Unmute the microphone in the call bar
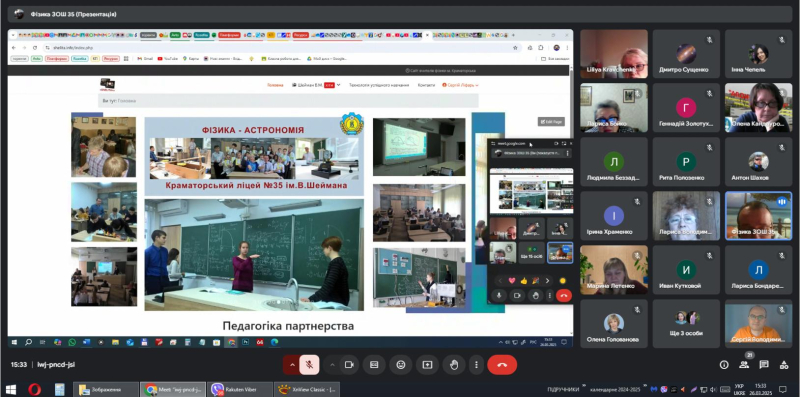Screen dimensions: 800x397 point(309,365)
